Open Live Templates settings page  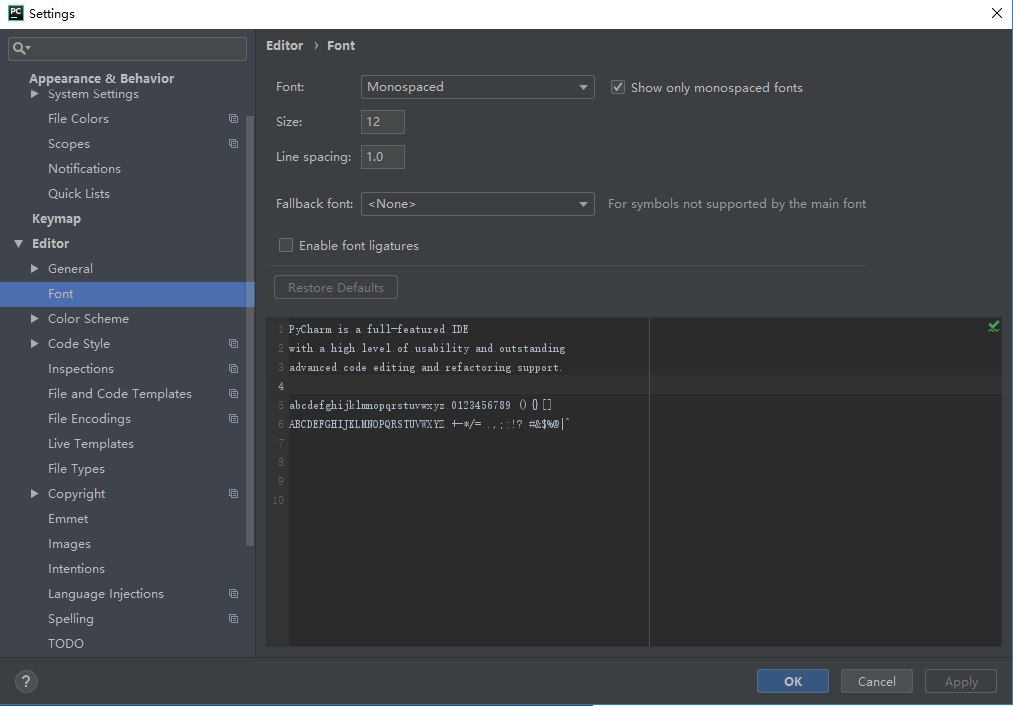click(90, 444)
